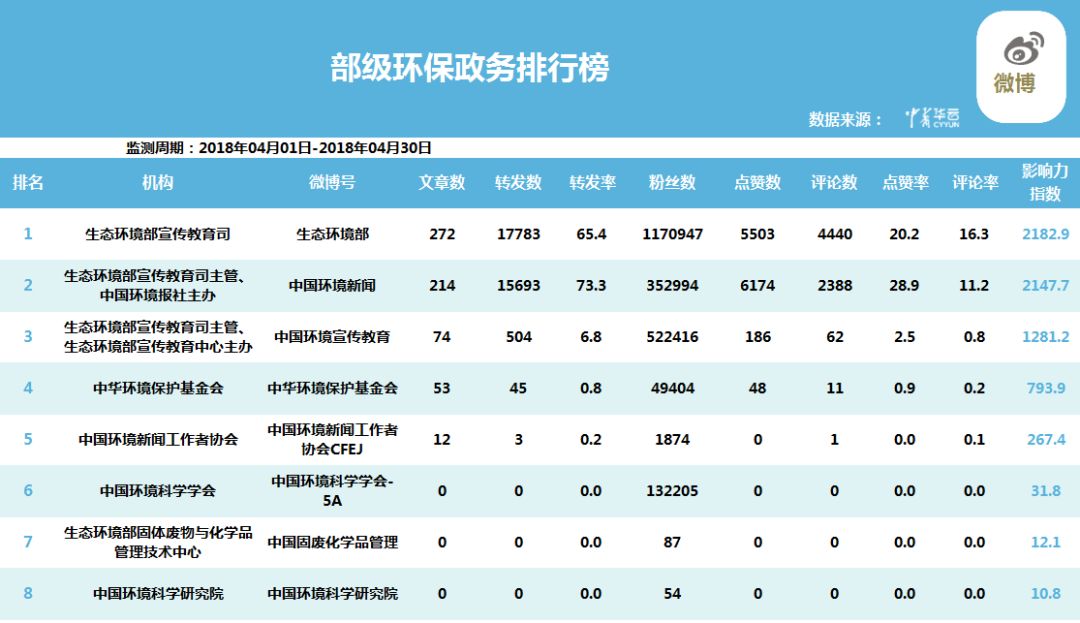The image size is (1080, 623).
Task: Click the Weibo logo icon
Action: tap(1021, 66)
